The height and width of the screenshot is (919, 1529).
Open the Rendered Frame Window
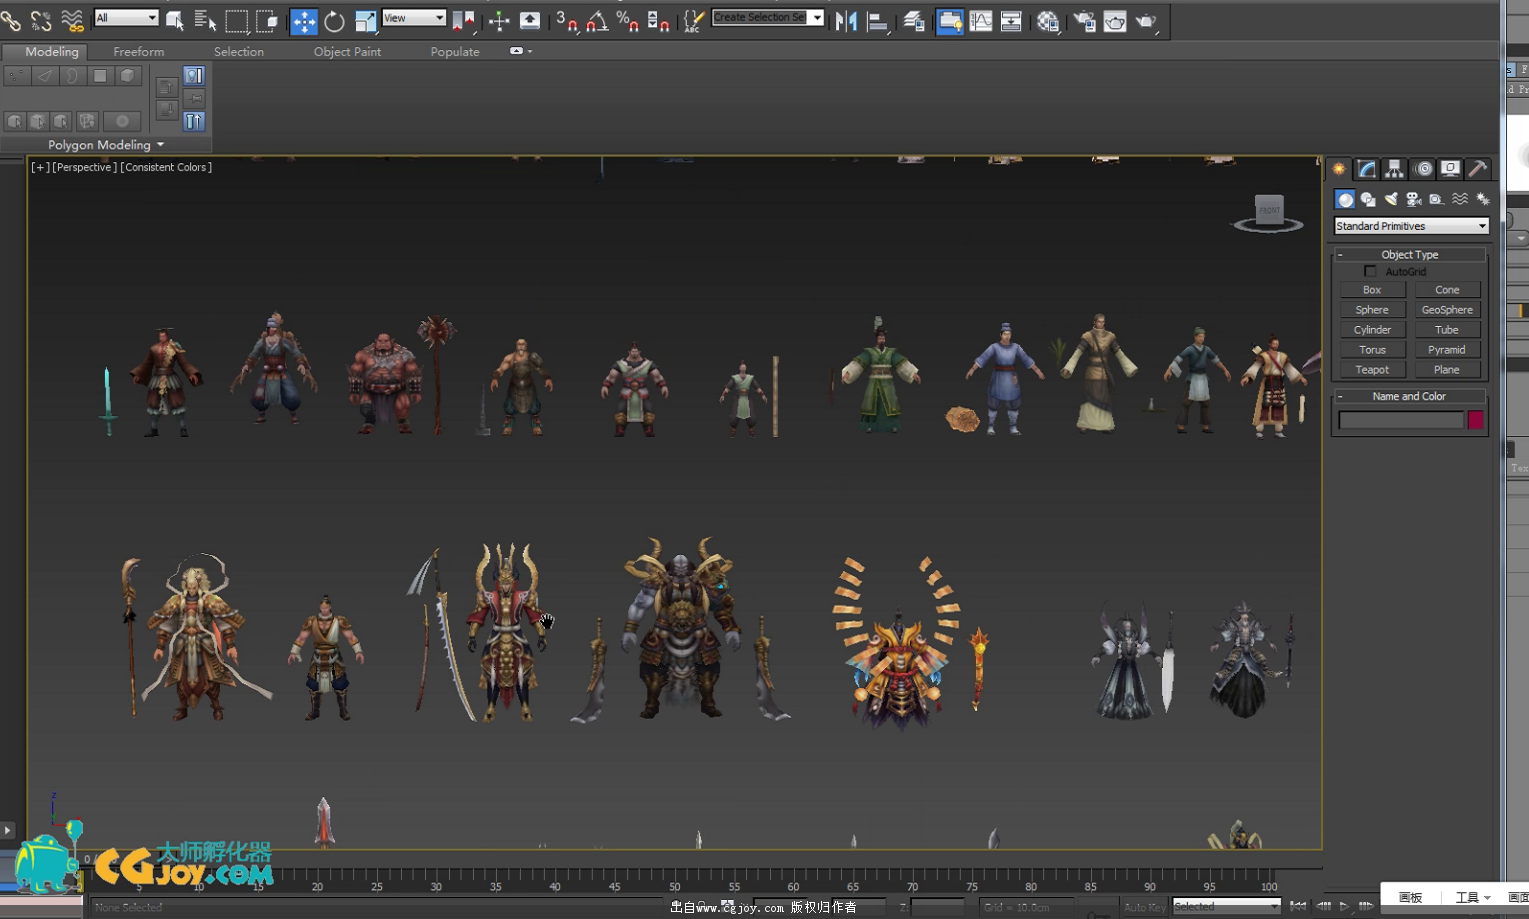[x=1115, y=21]
